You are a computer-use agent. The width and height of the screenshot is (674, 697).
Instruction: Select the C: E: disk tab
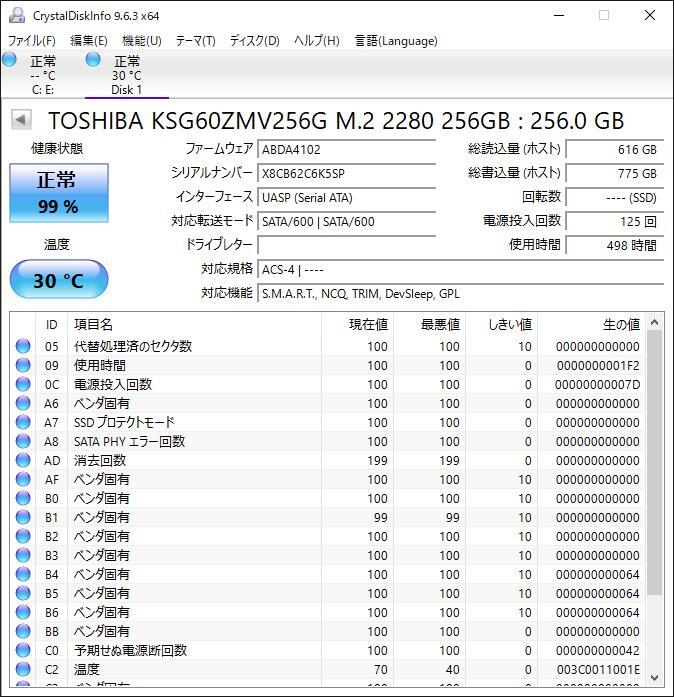[42, 74]
